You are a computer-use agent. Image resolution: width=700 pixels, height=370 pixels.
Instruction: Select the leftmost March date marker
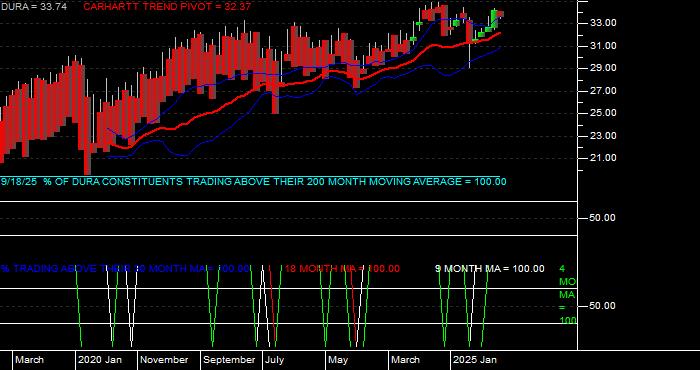pyautogui.click(x=29, y=360)
